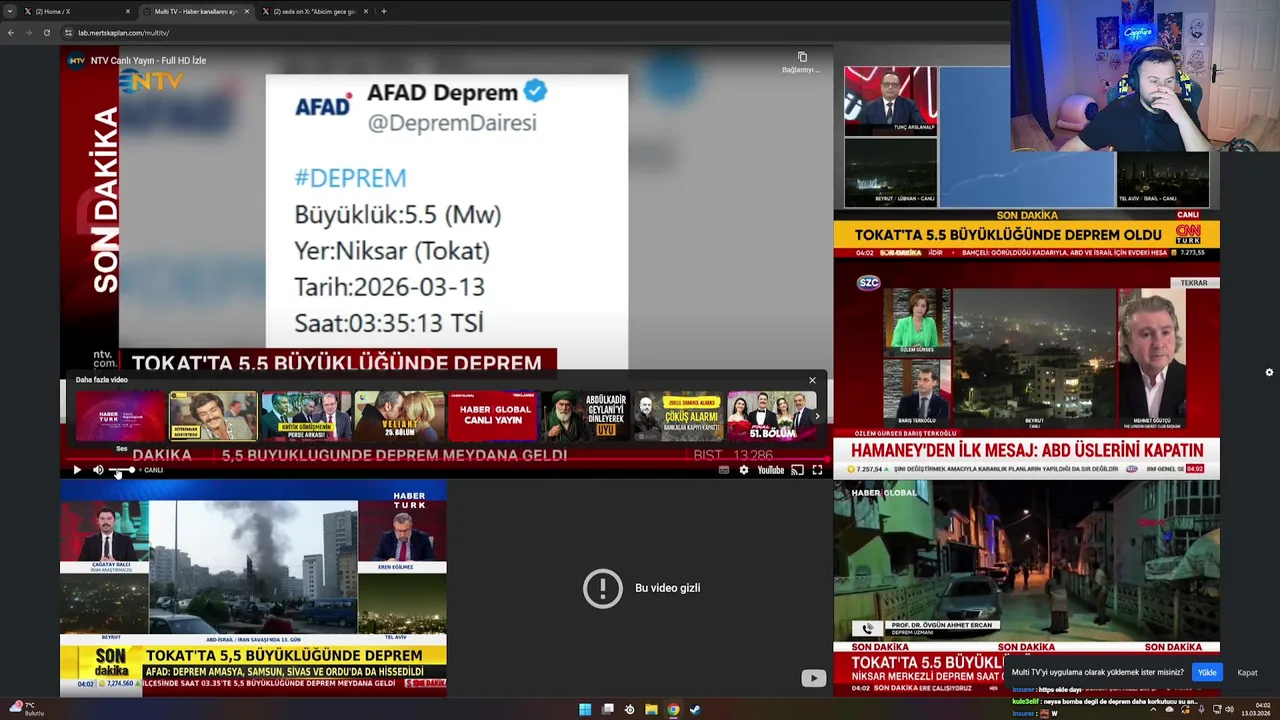The image size is (1280, 720).
Task: Go forward in browser history
Action: coord(27,33)
